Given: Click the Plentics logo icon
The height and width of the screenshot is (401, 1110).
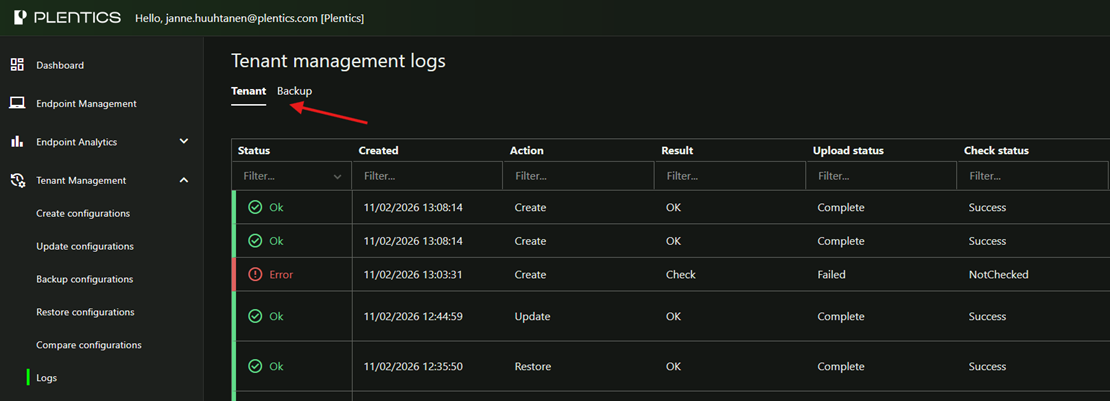Looking at the screenshot, I should [20, 18].
